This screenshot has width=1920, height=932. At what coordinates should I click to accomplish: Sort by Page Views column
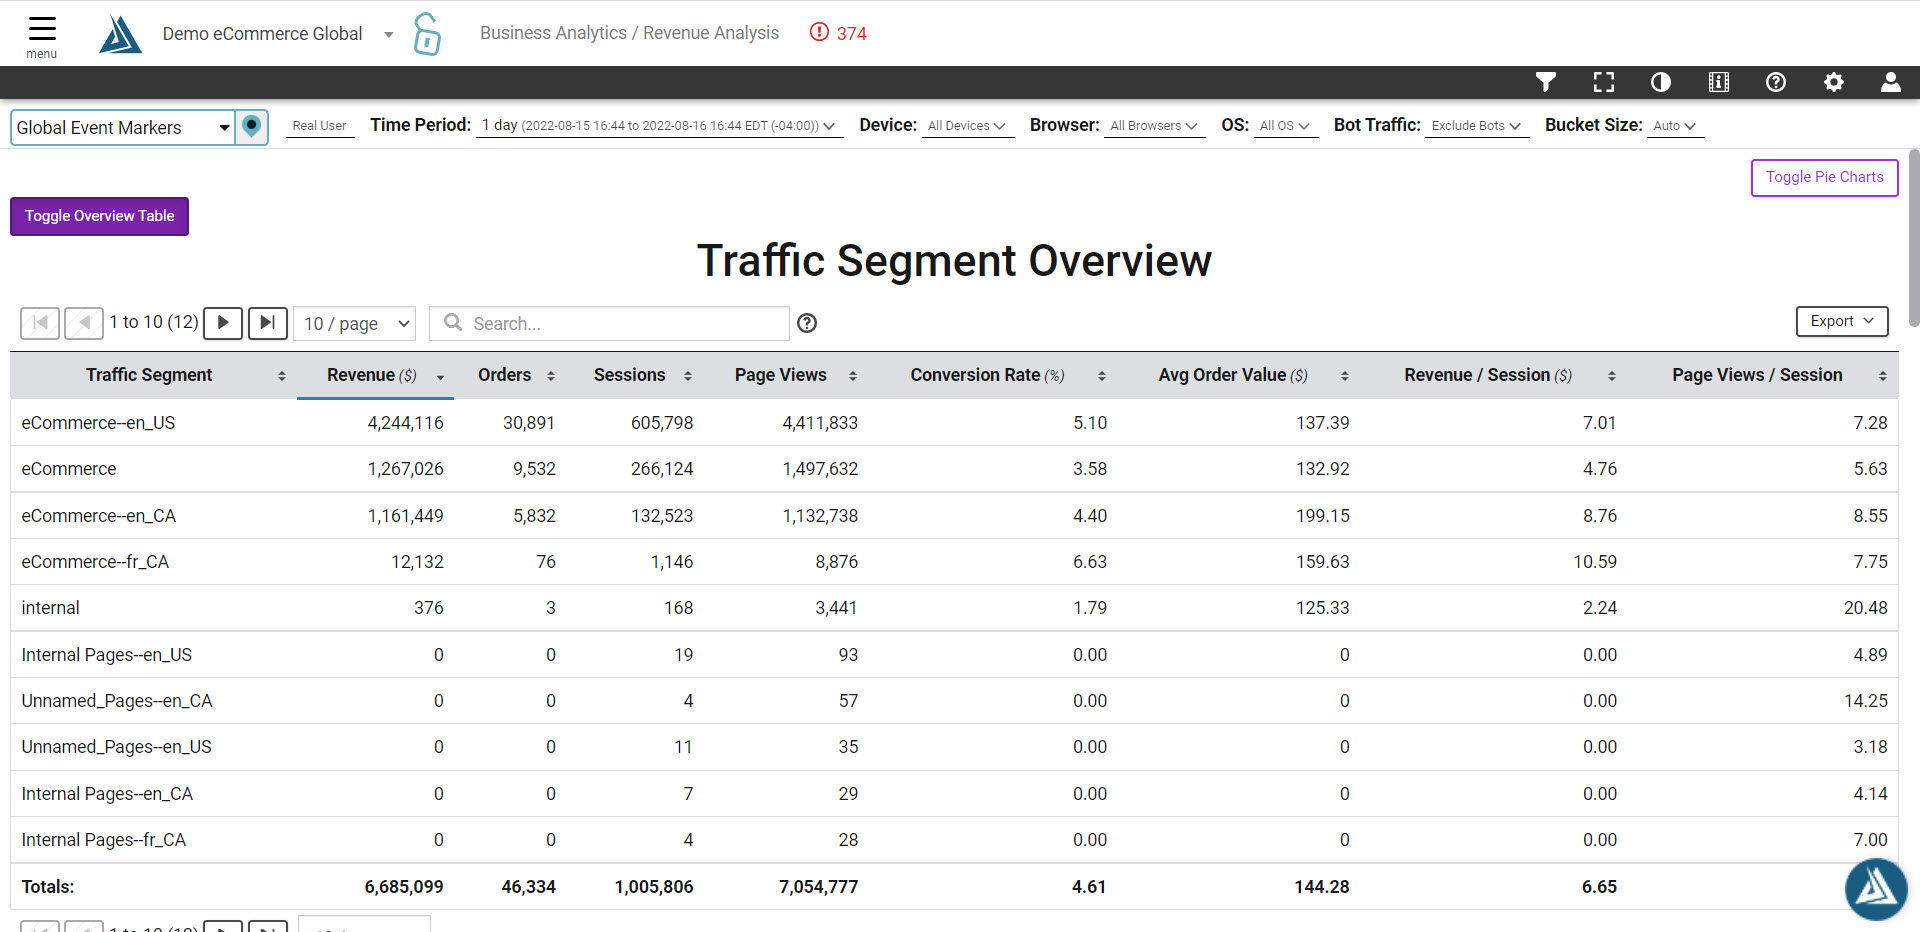853,376
